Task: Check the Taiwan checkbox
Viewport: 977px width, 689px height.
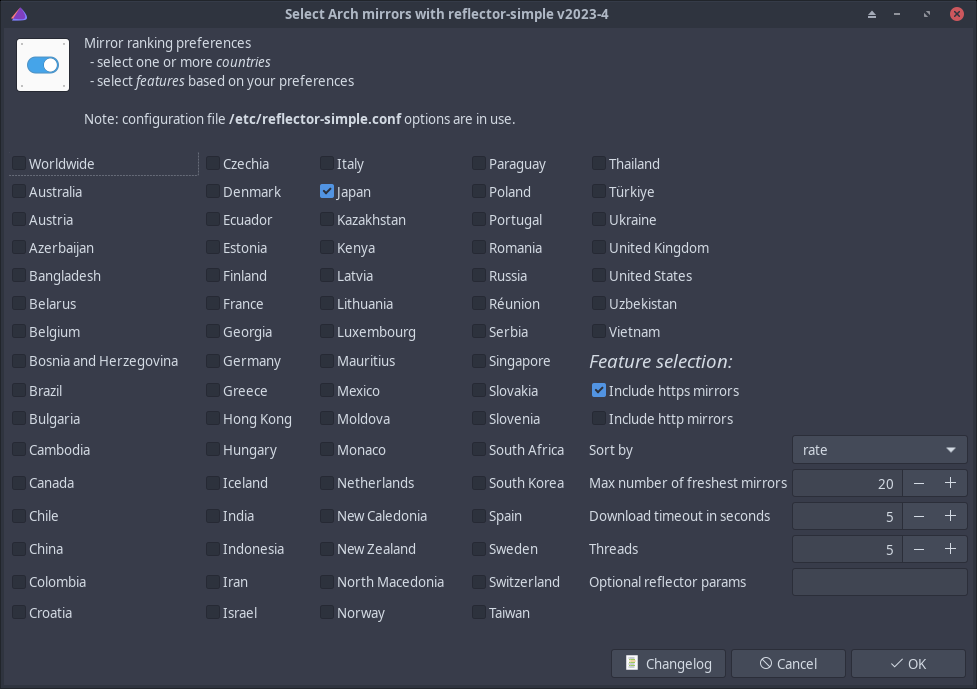Action: pyautogui.click(x=479, y=612)
